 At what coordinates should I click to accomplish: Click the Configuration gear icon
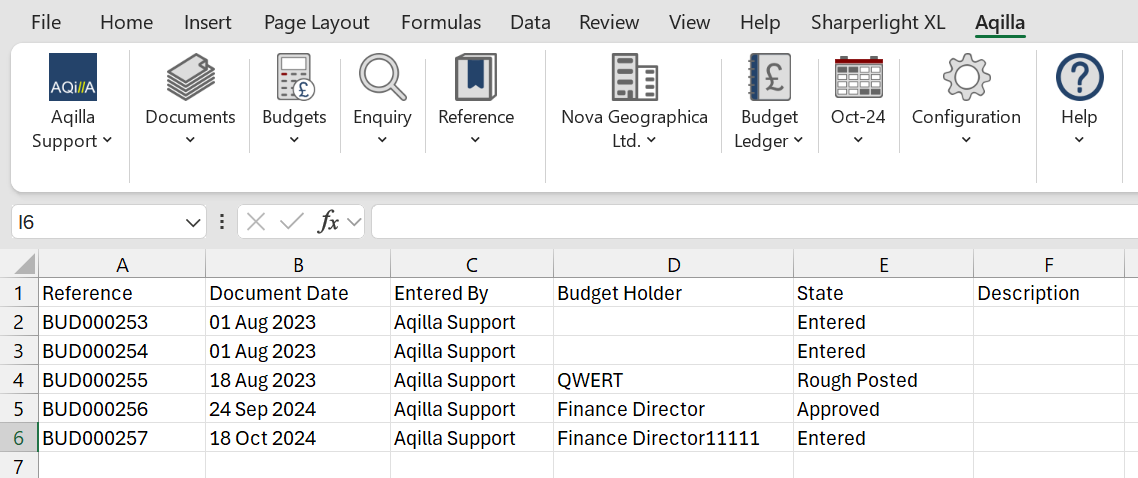coord(966,78)
